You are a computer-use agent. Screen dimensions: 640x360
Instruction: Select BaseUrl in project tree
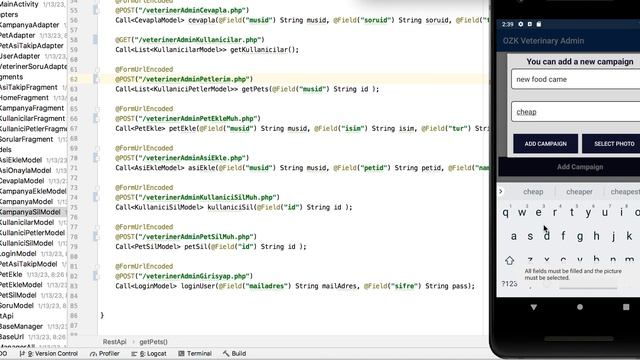(x=12, y=337)
